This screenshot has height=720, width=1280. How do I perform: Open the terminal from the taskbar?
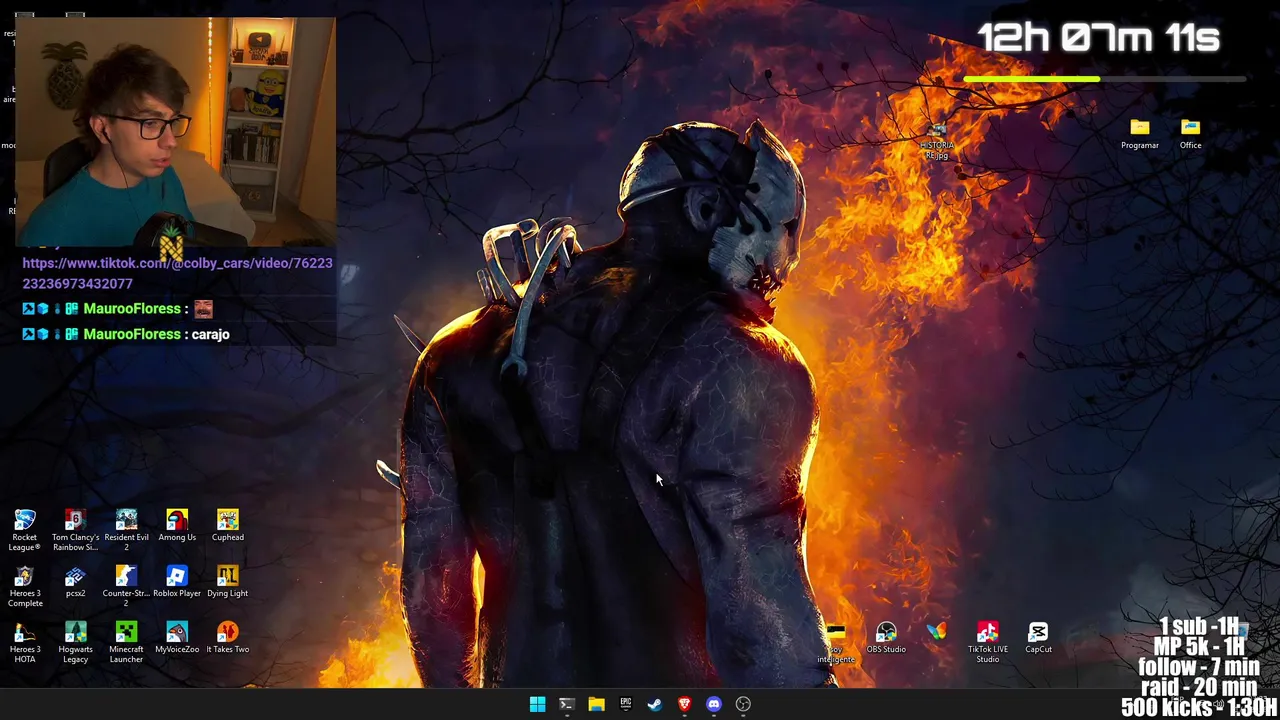click(x=566, y=704)
